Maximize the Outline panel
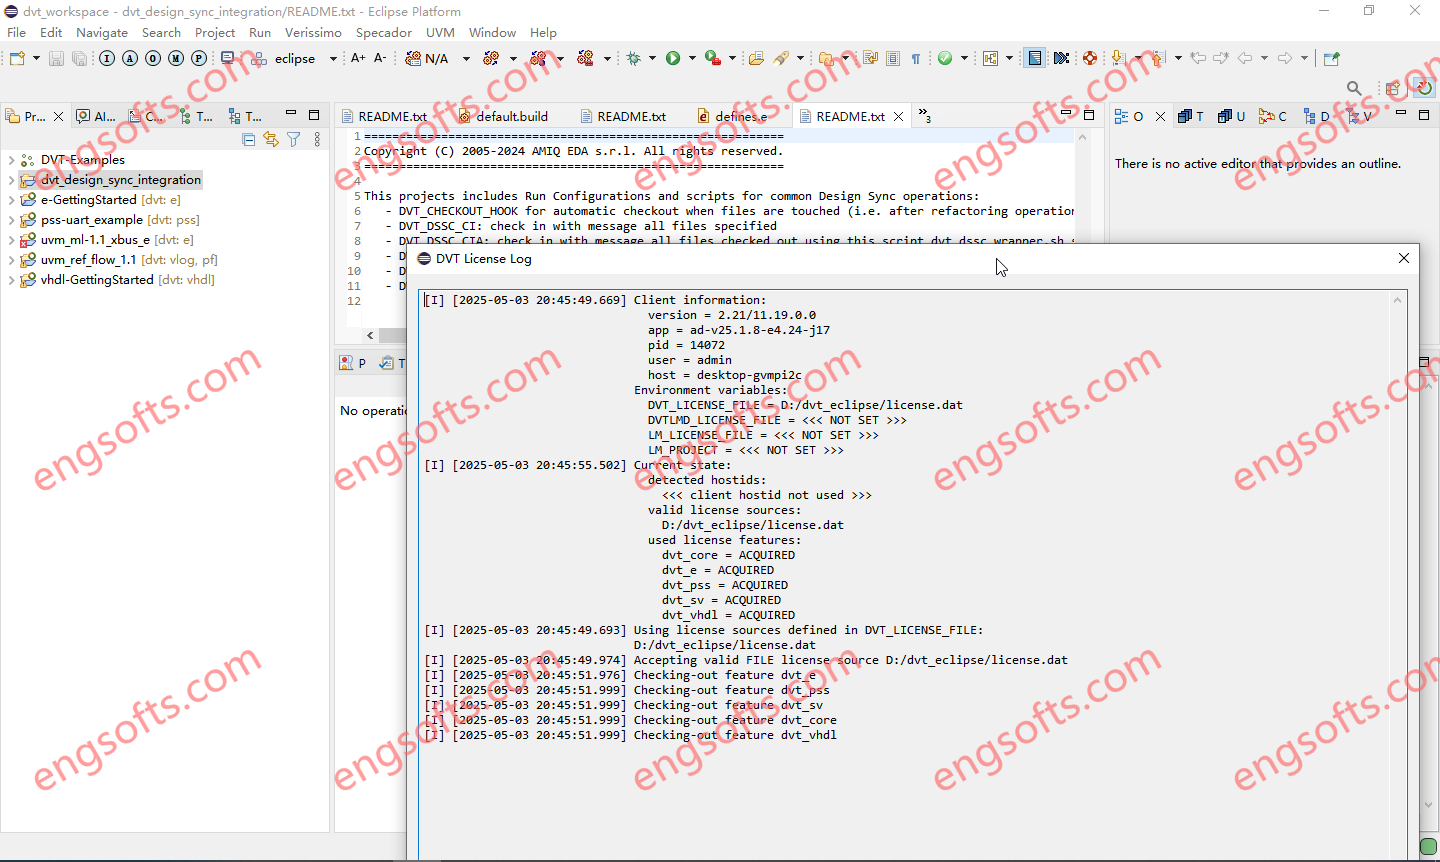 (1423, 114)
